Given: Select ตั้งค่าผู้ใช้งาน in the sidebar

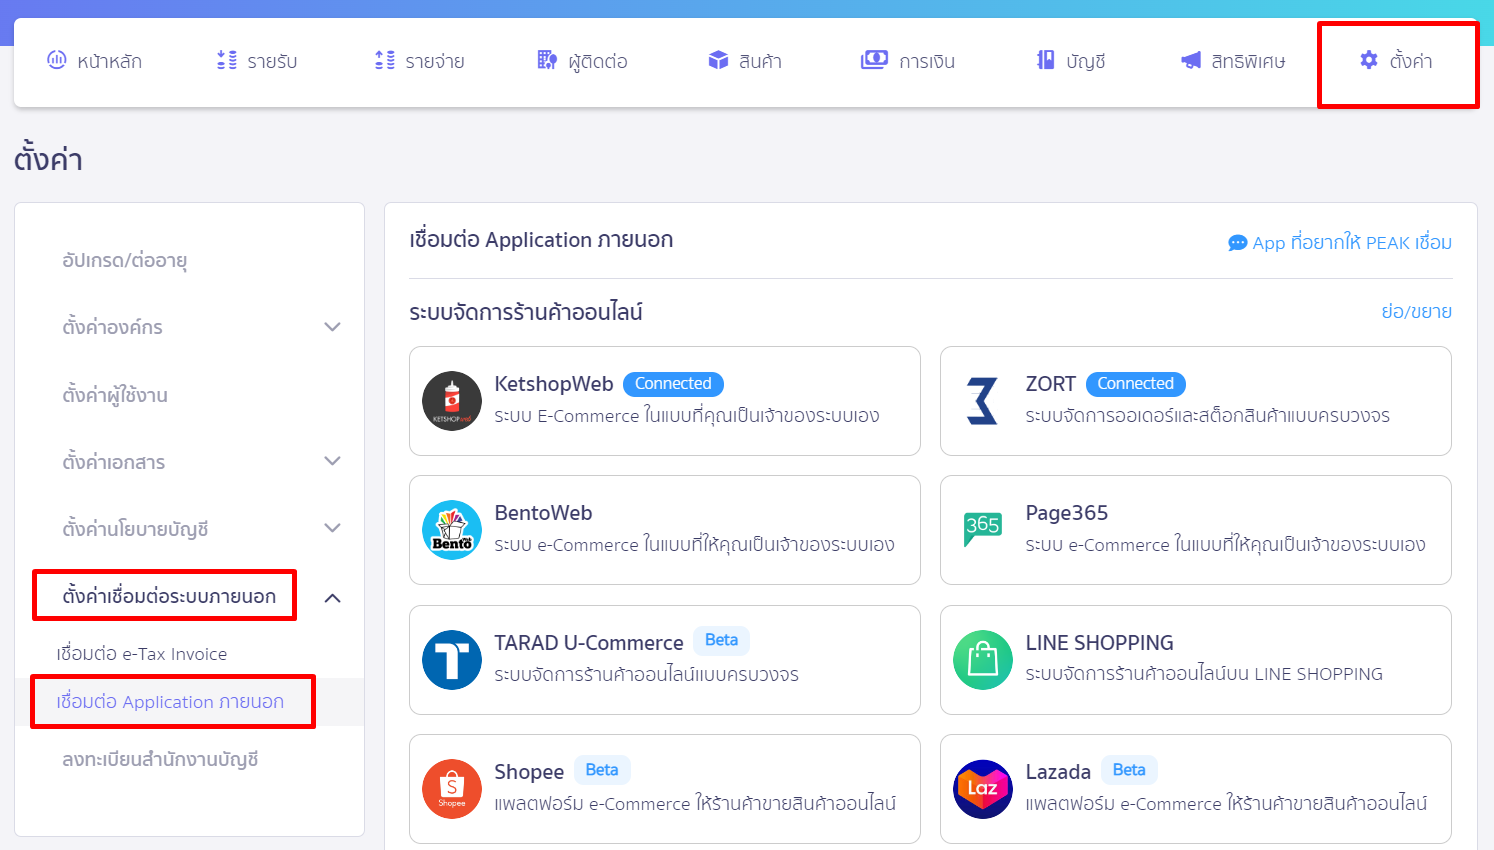Looking at the screenshot, I should point(115,395).
